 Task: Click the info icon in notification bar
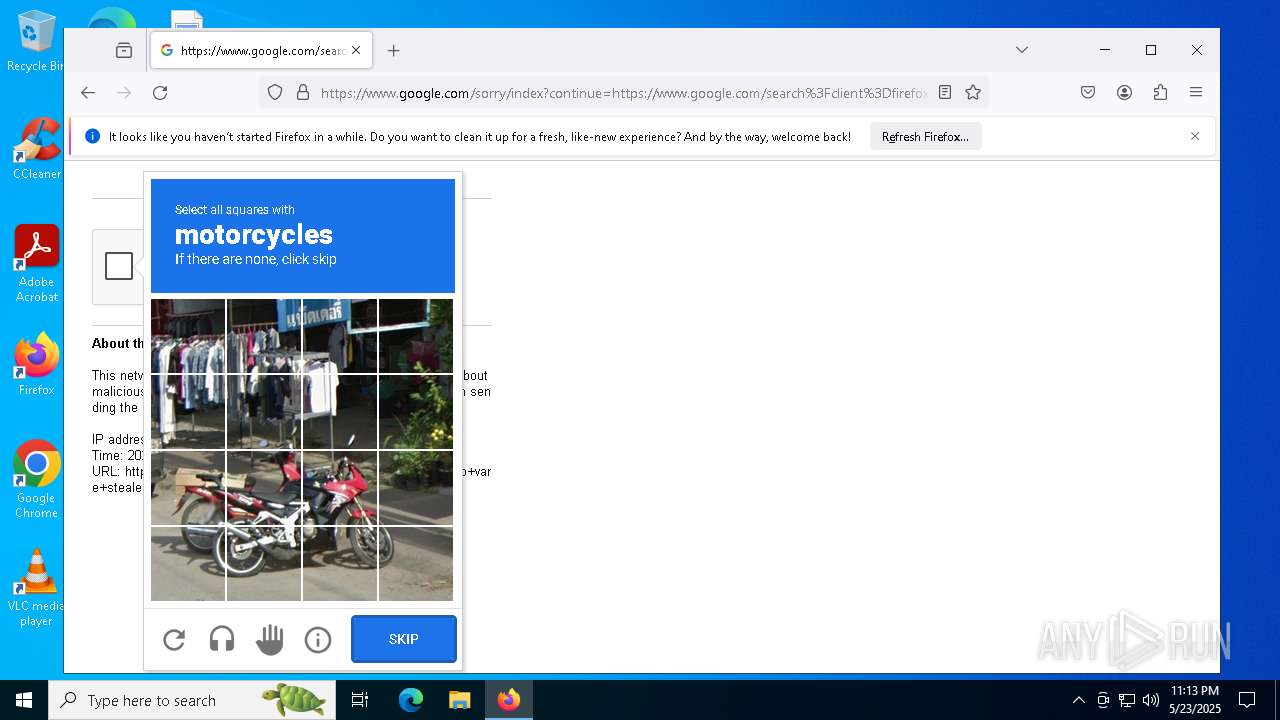click(x=93, y=136)
